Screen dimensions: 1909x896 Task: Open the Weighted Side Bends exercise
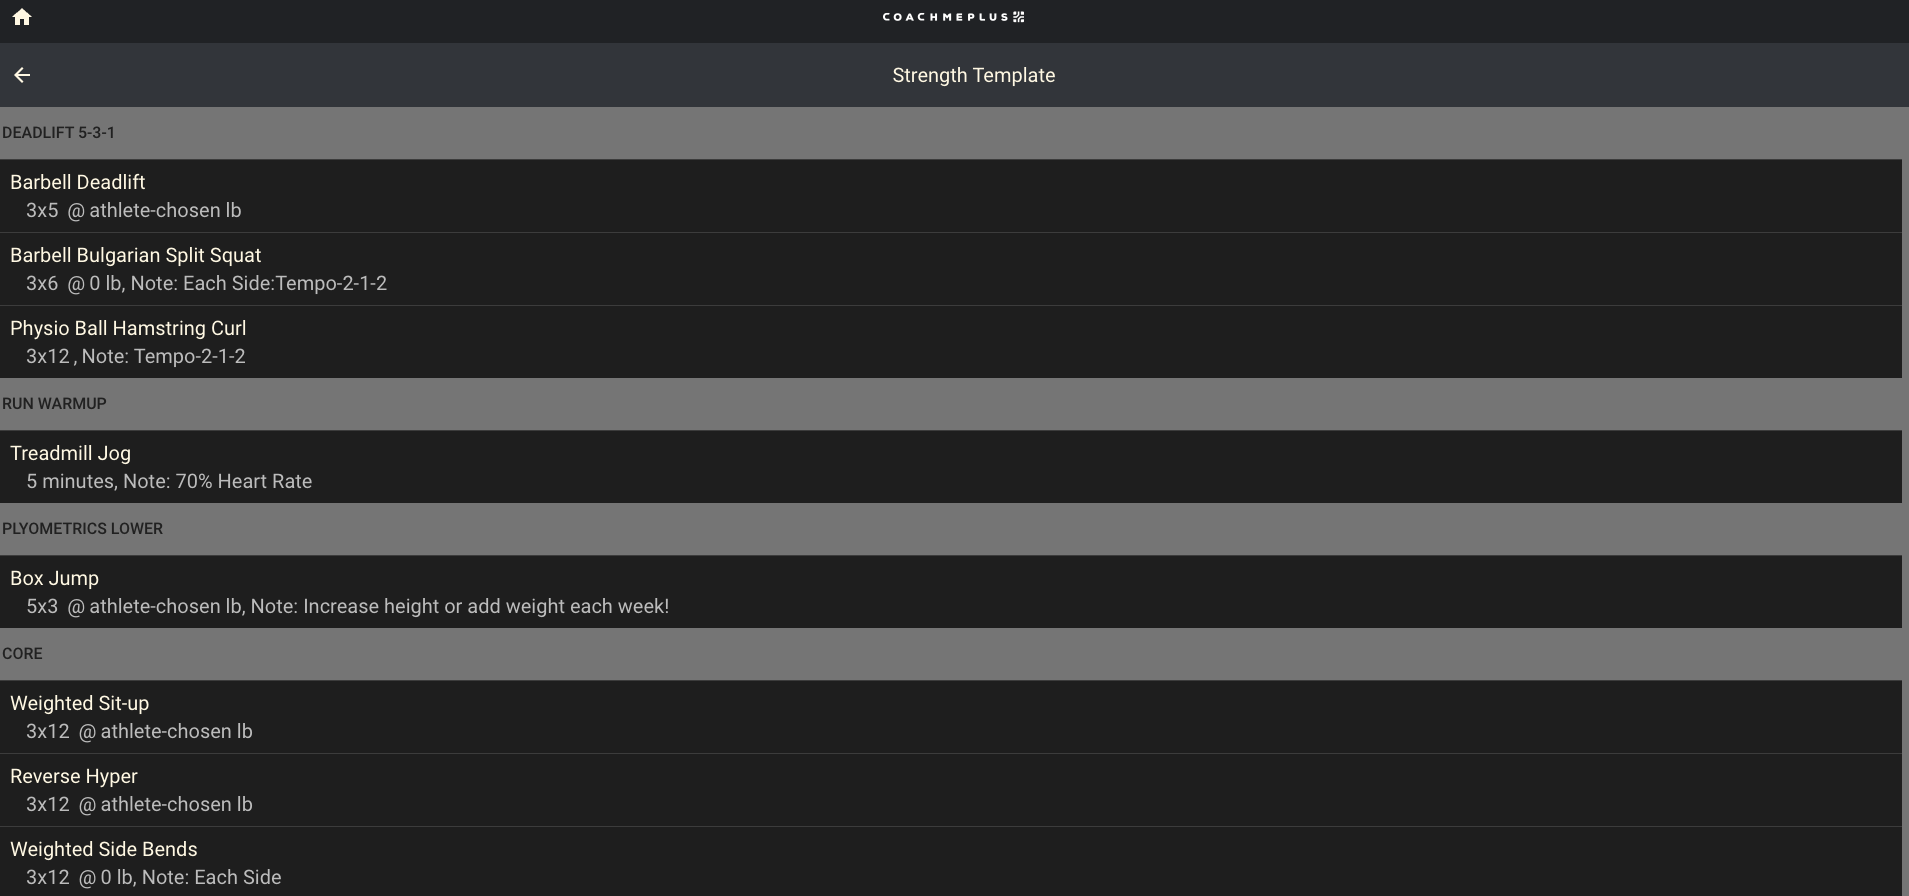pos(951,862)
